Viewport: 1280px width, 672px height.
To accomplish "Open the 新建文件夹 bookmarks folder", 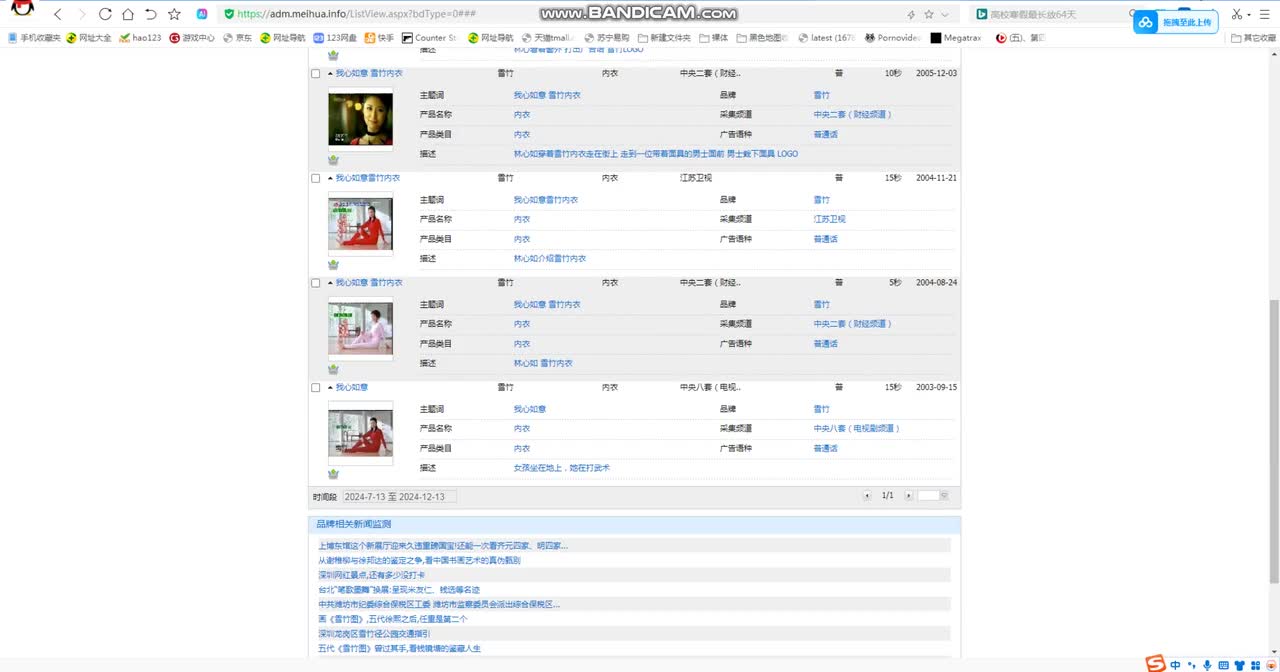I will click(664, 38).
